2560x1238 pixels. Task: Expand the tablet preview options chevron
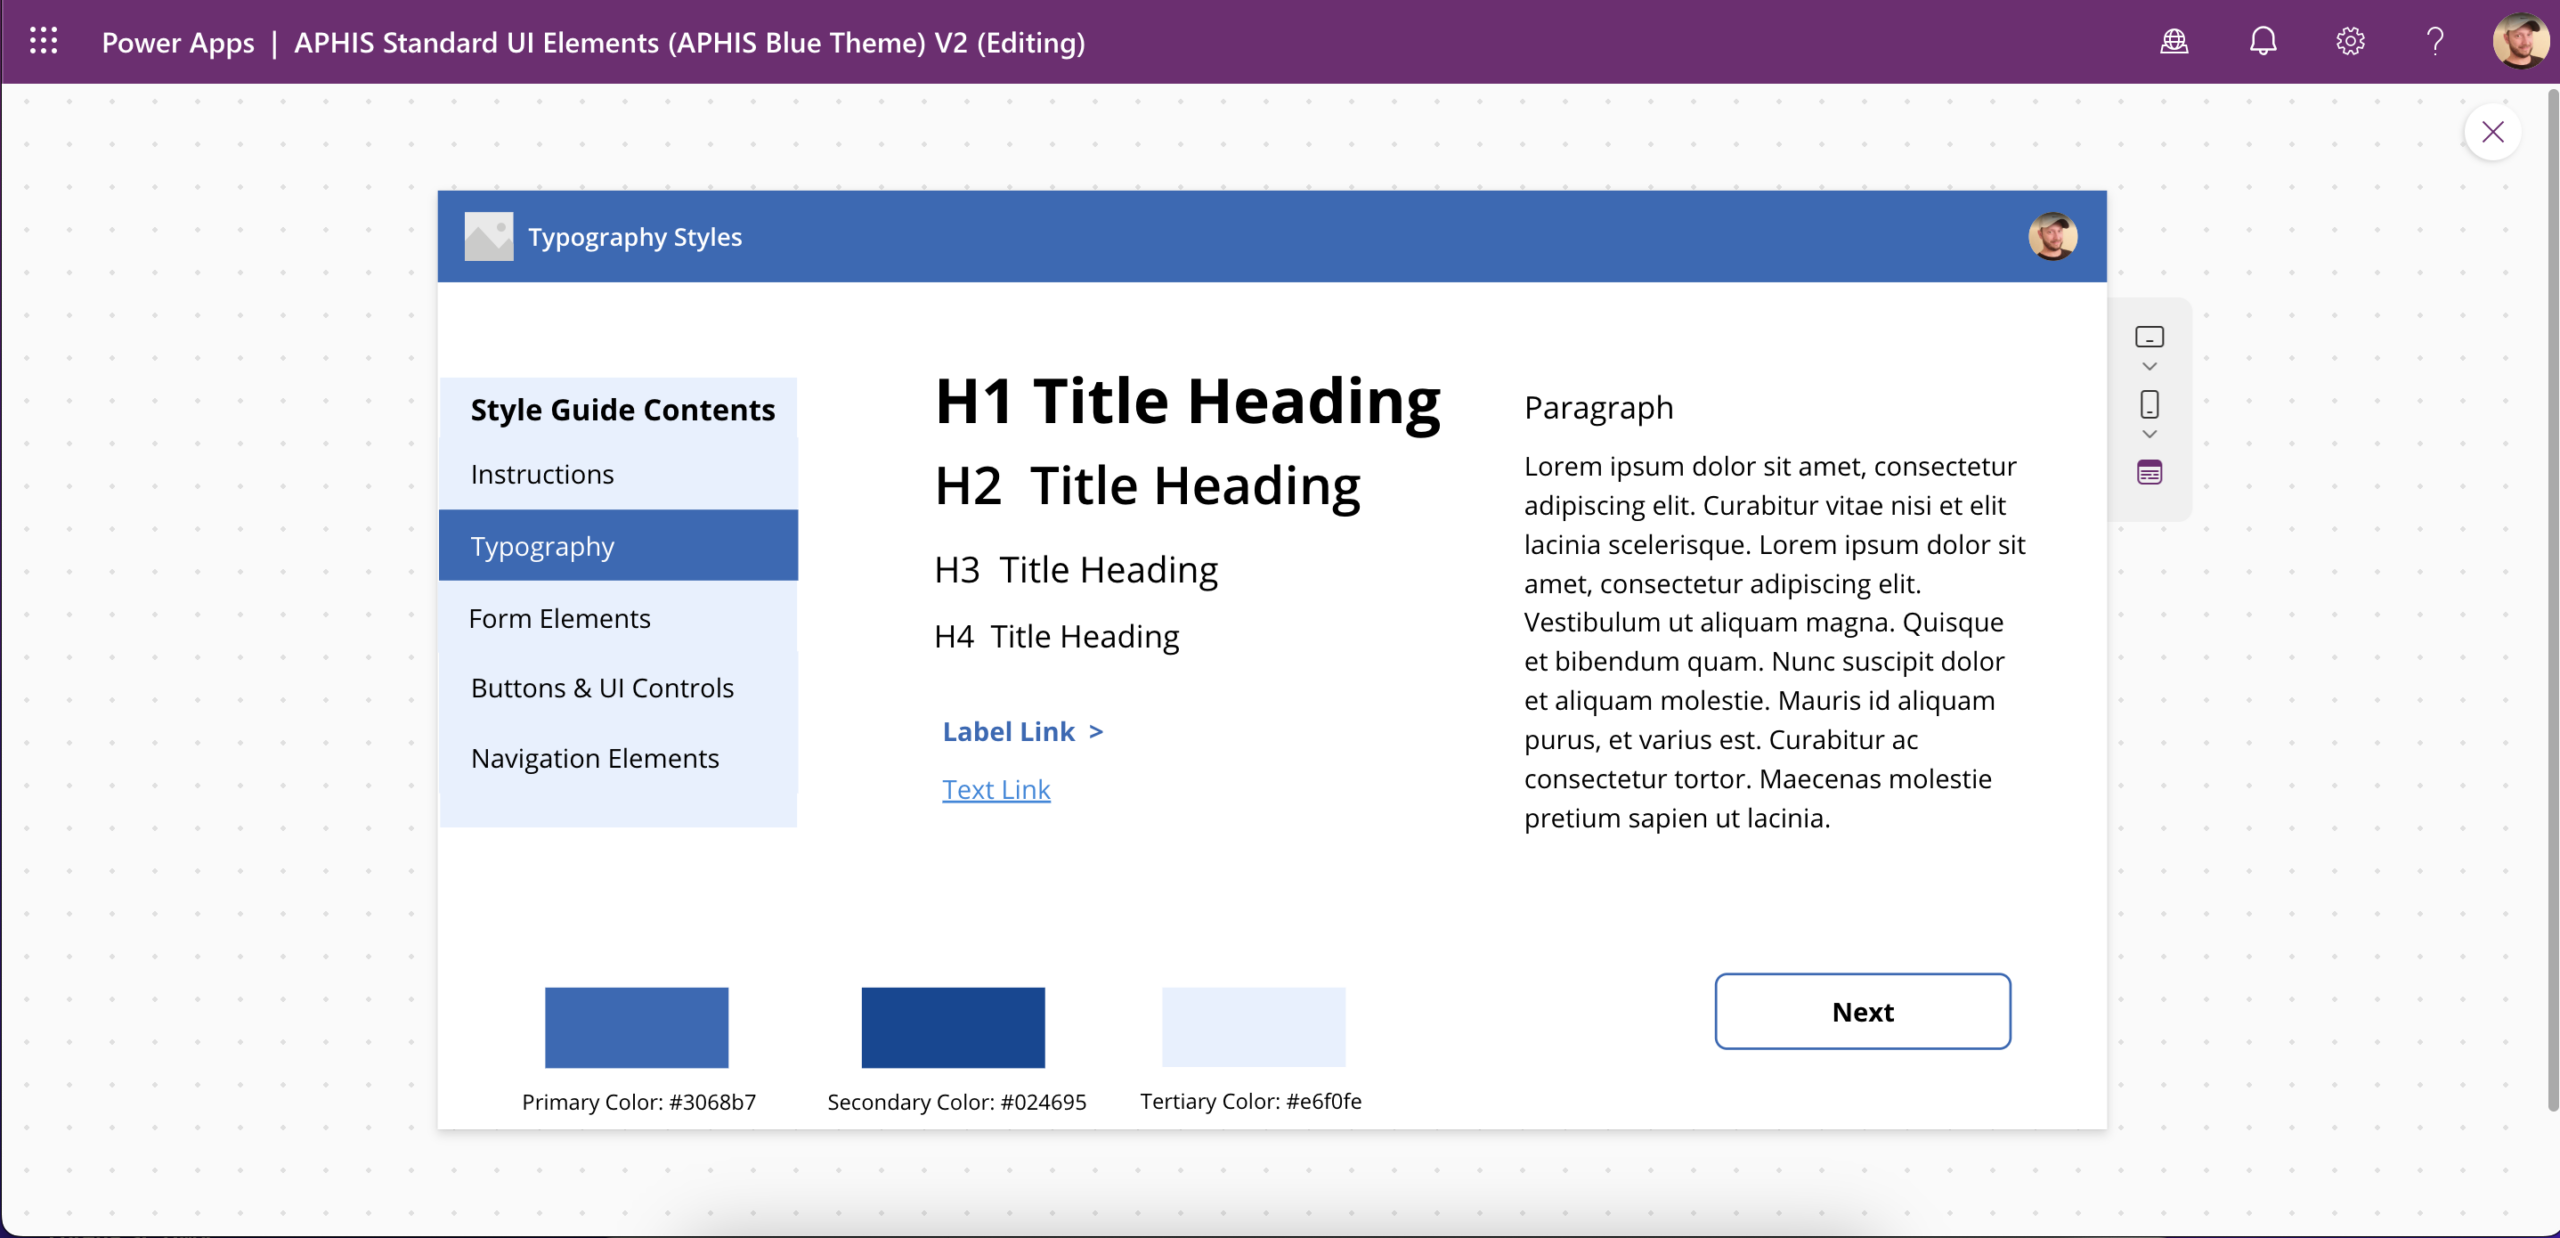[2149, 367]
